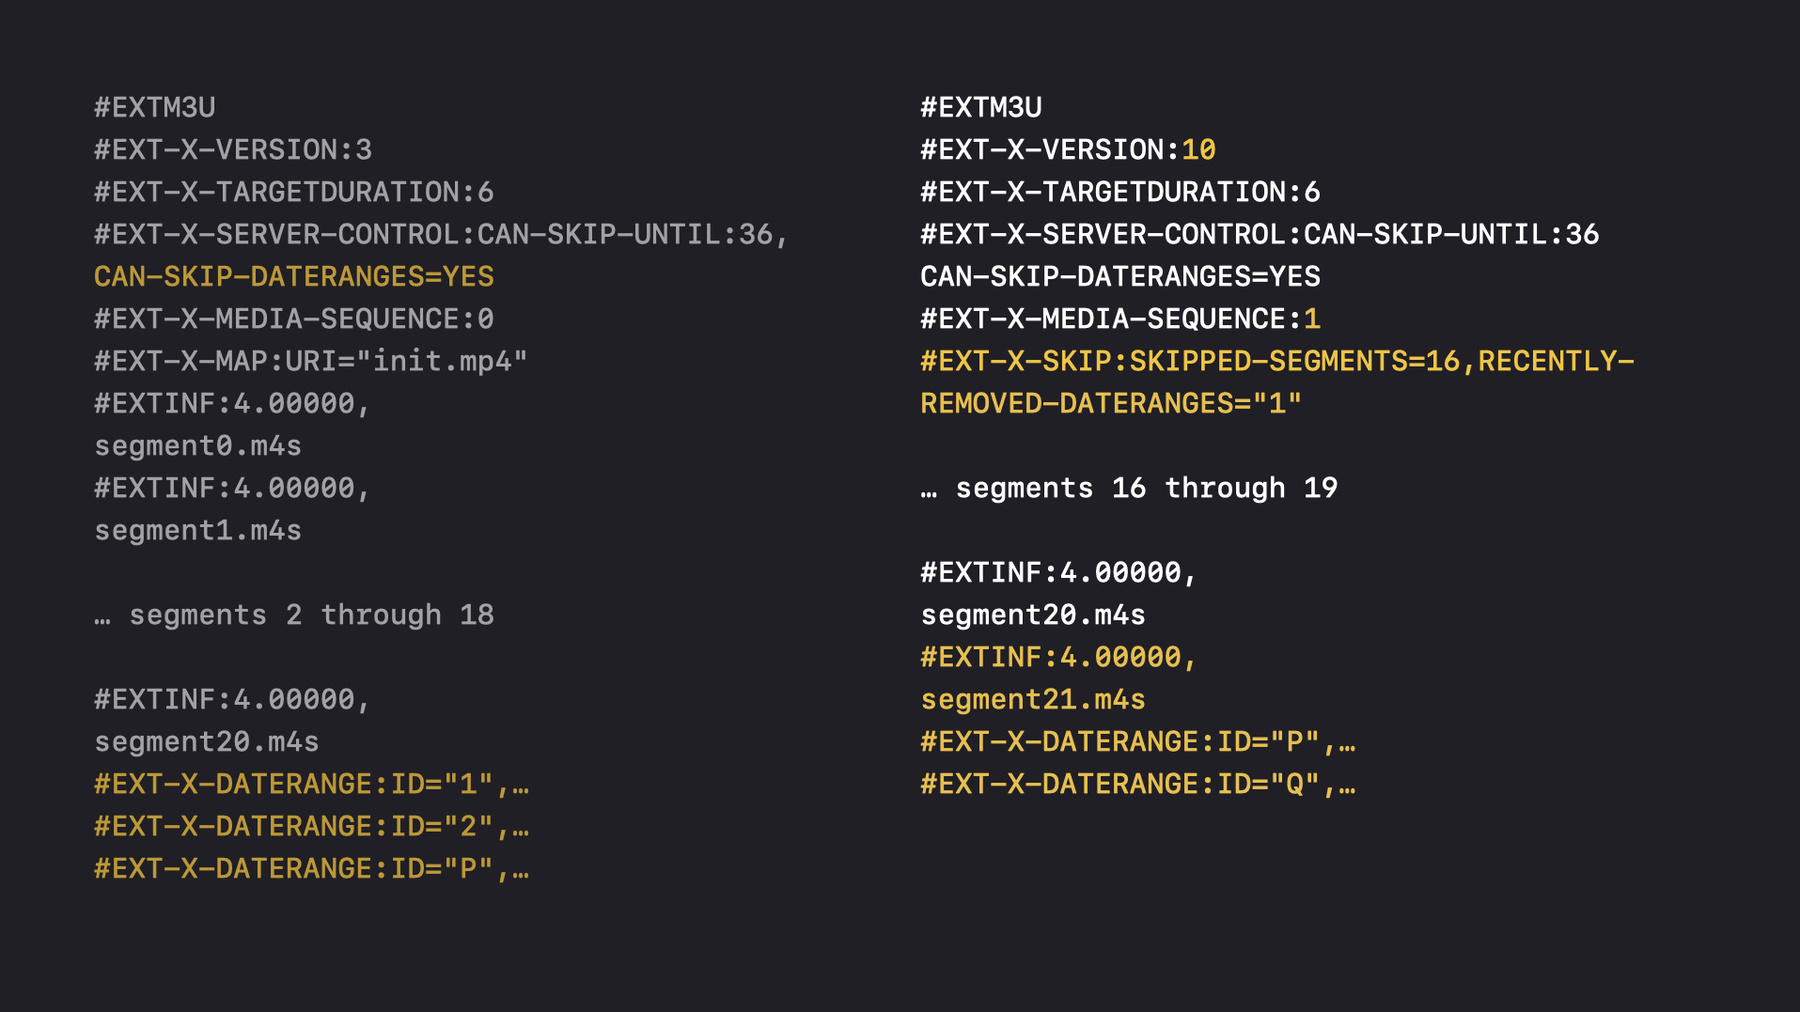
Task: Click the DATERANGE ID="1" line
Action: (311, 784)
